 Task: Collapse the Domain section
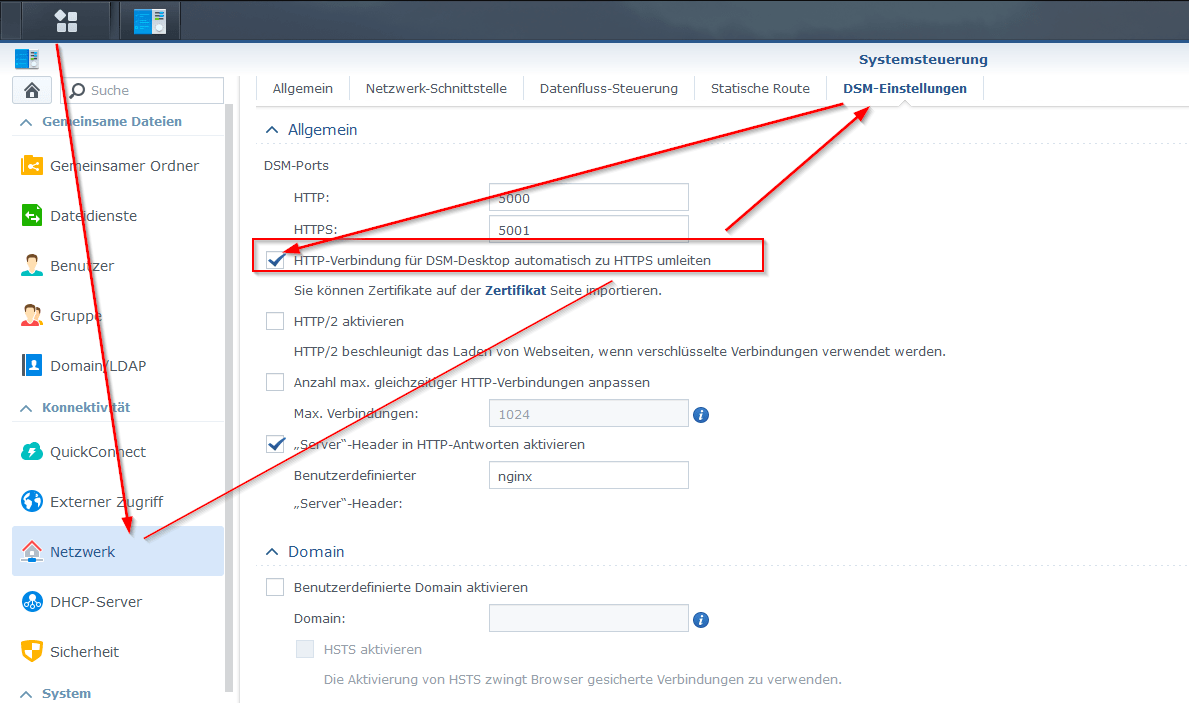[x=272, y=551]
